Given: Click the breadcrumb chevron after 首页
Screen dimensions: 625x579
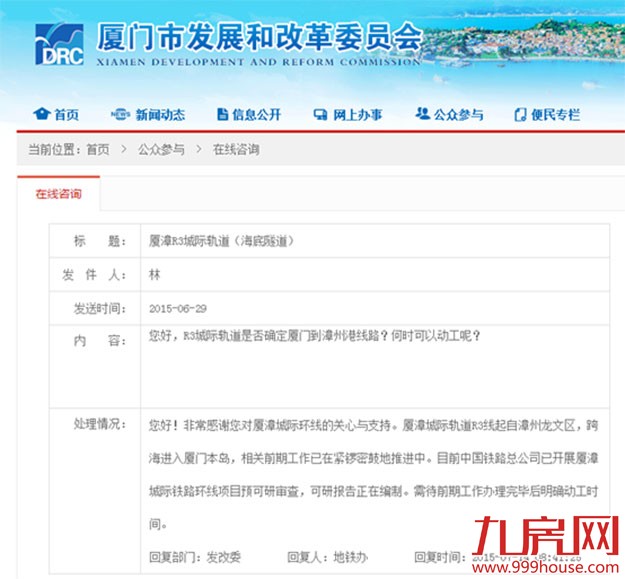Looking at the screenshot, I should click(124, 150).
